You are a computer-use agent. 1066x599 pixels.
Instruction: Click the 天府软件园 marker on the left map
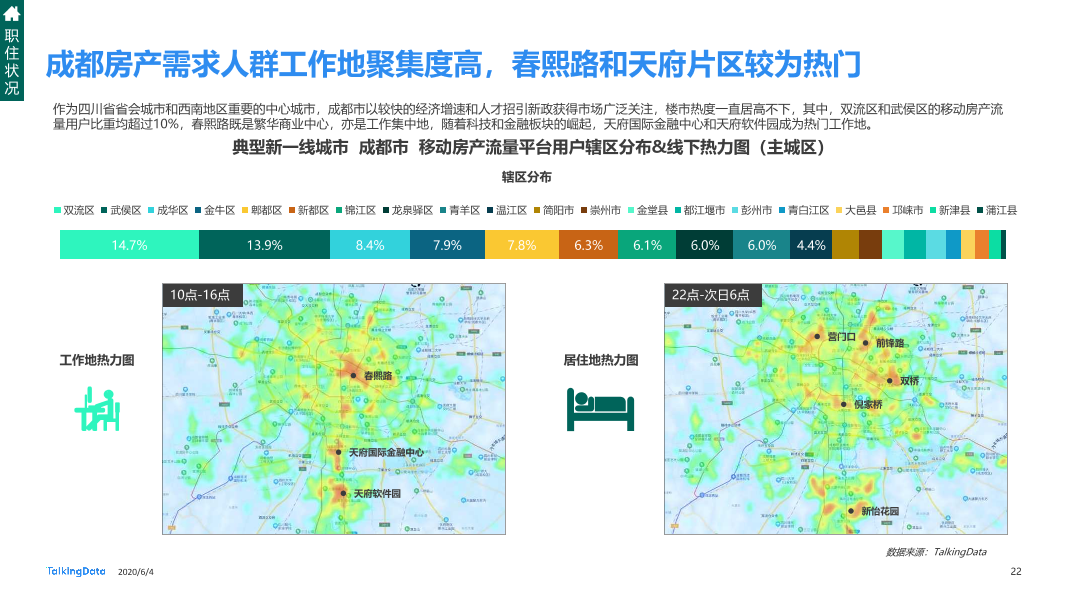(343, 491)
